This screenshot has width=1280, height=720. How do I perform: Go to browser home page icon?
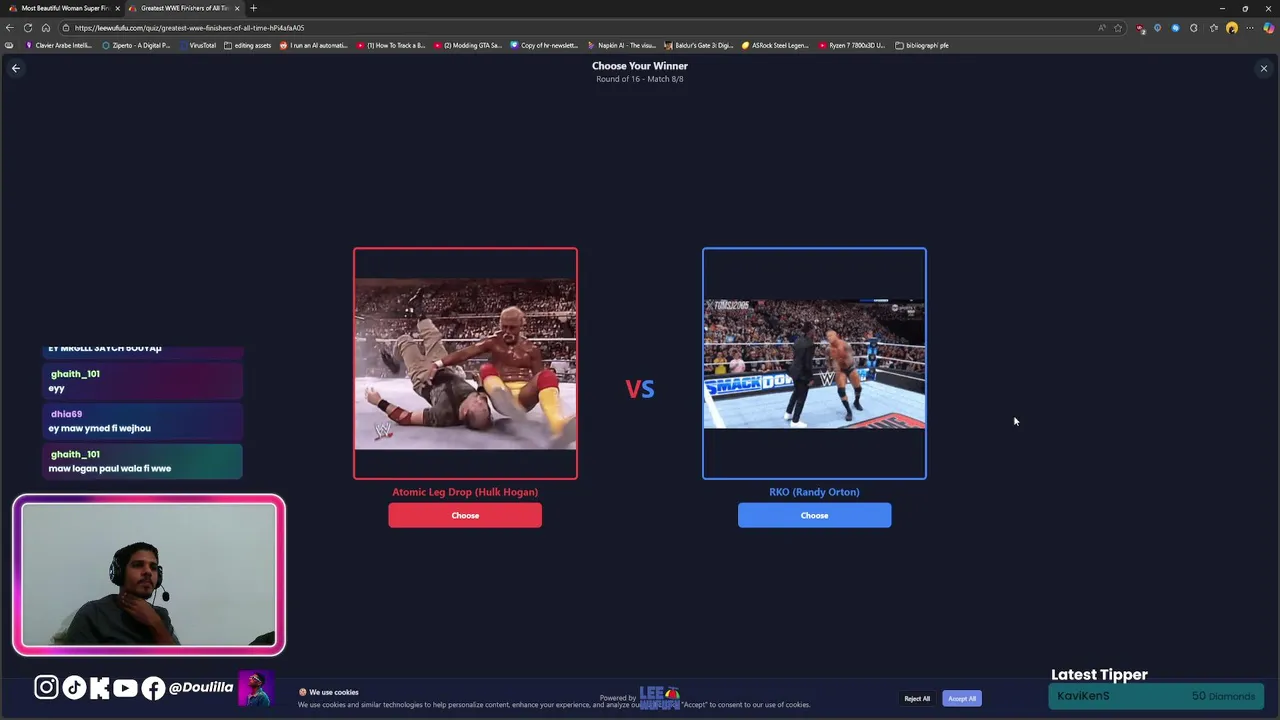(46, 28)
